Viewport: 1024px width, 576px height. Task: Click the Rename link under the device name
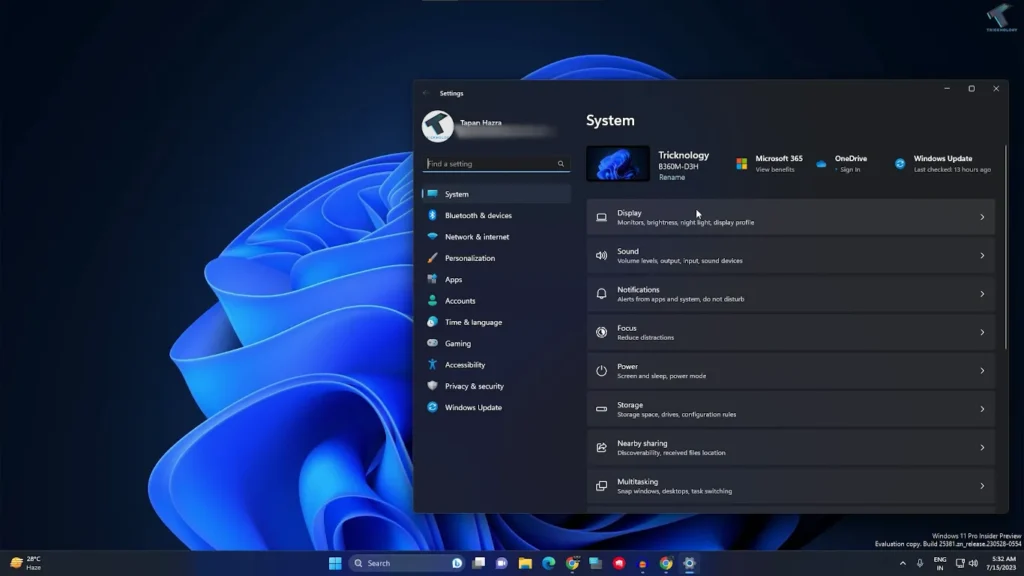point(669,174)
